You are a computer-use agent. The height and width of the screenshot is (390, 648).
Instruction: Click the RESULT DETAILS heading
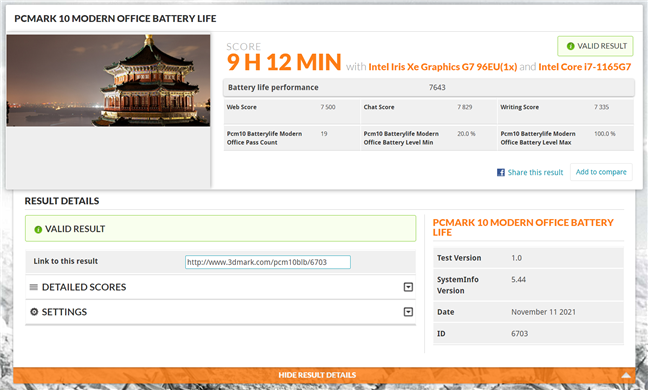pyautogui.click(x=62, y=201)
